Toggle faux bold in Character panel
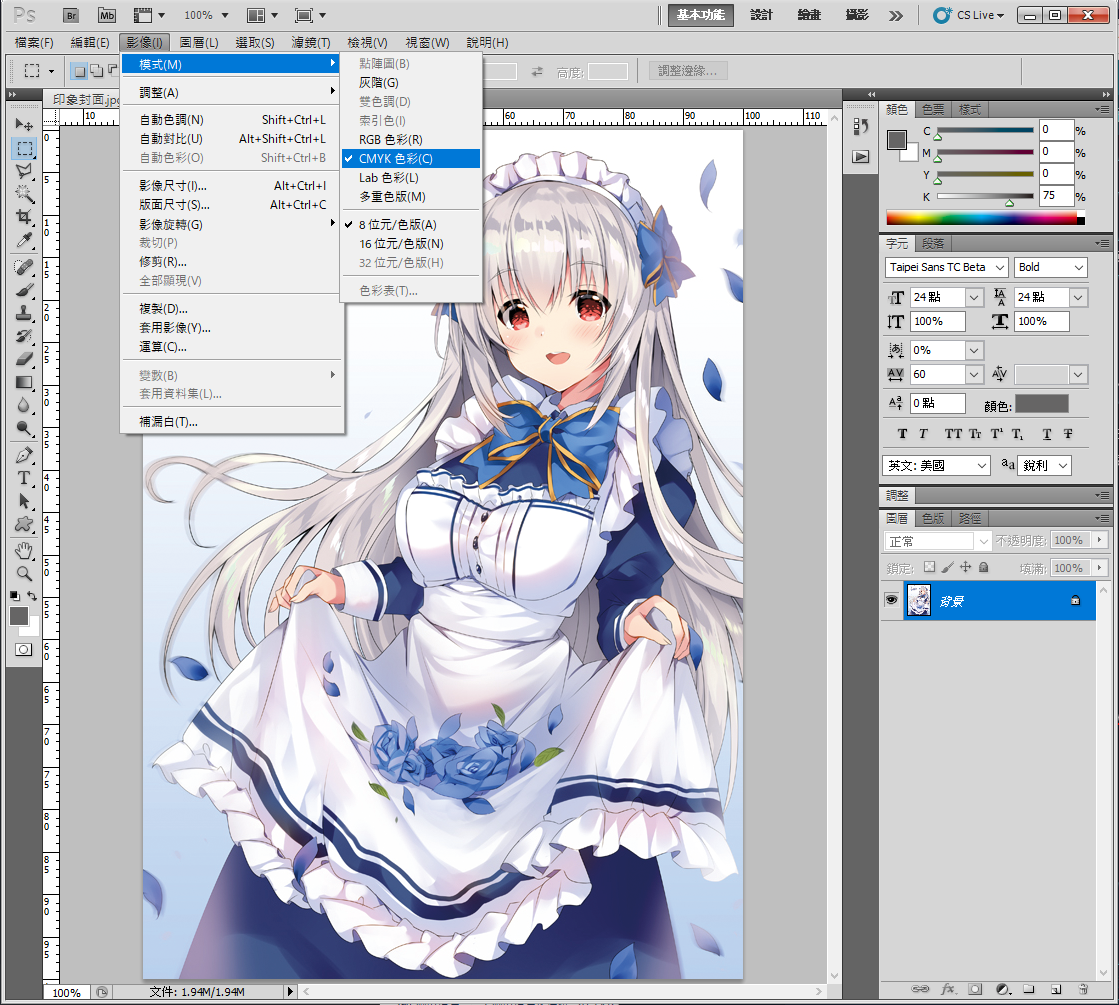This screenshot has height=1005, width=1119. [x=902, y=434]
